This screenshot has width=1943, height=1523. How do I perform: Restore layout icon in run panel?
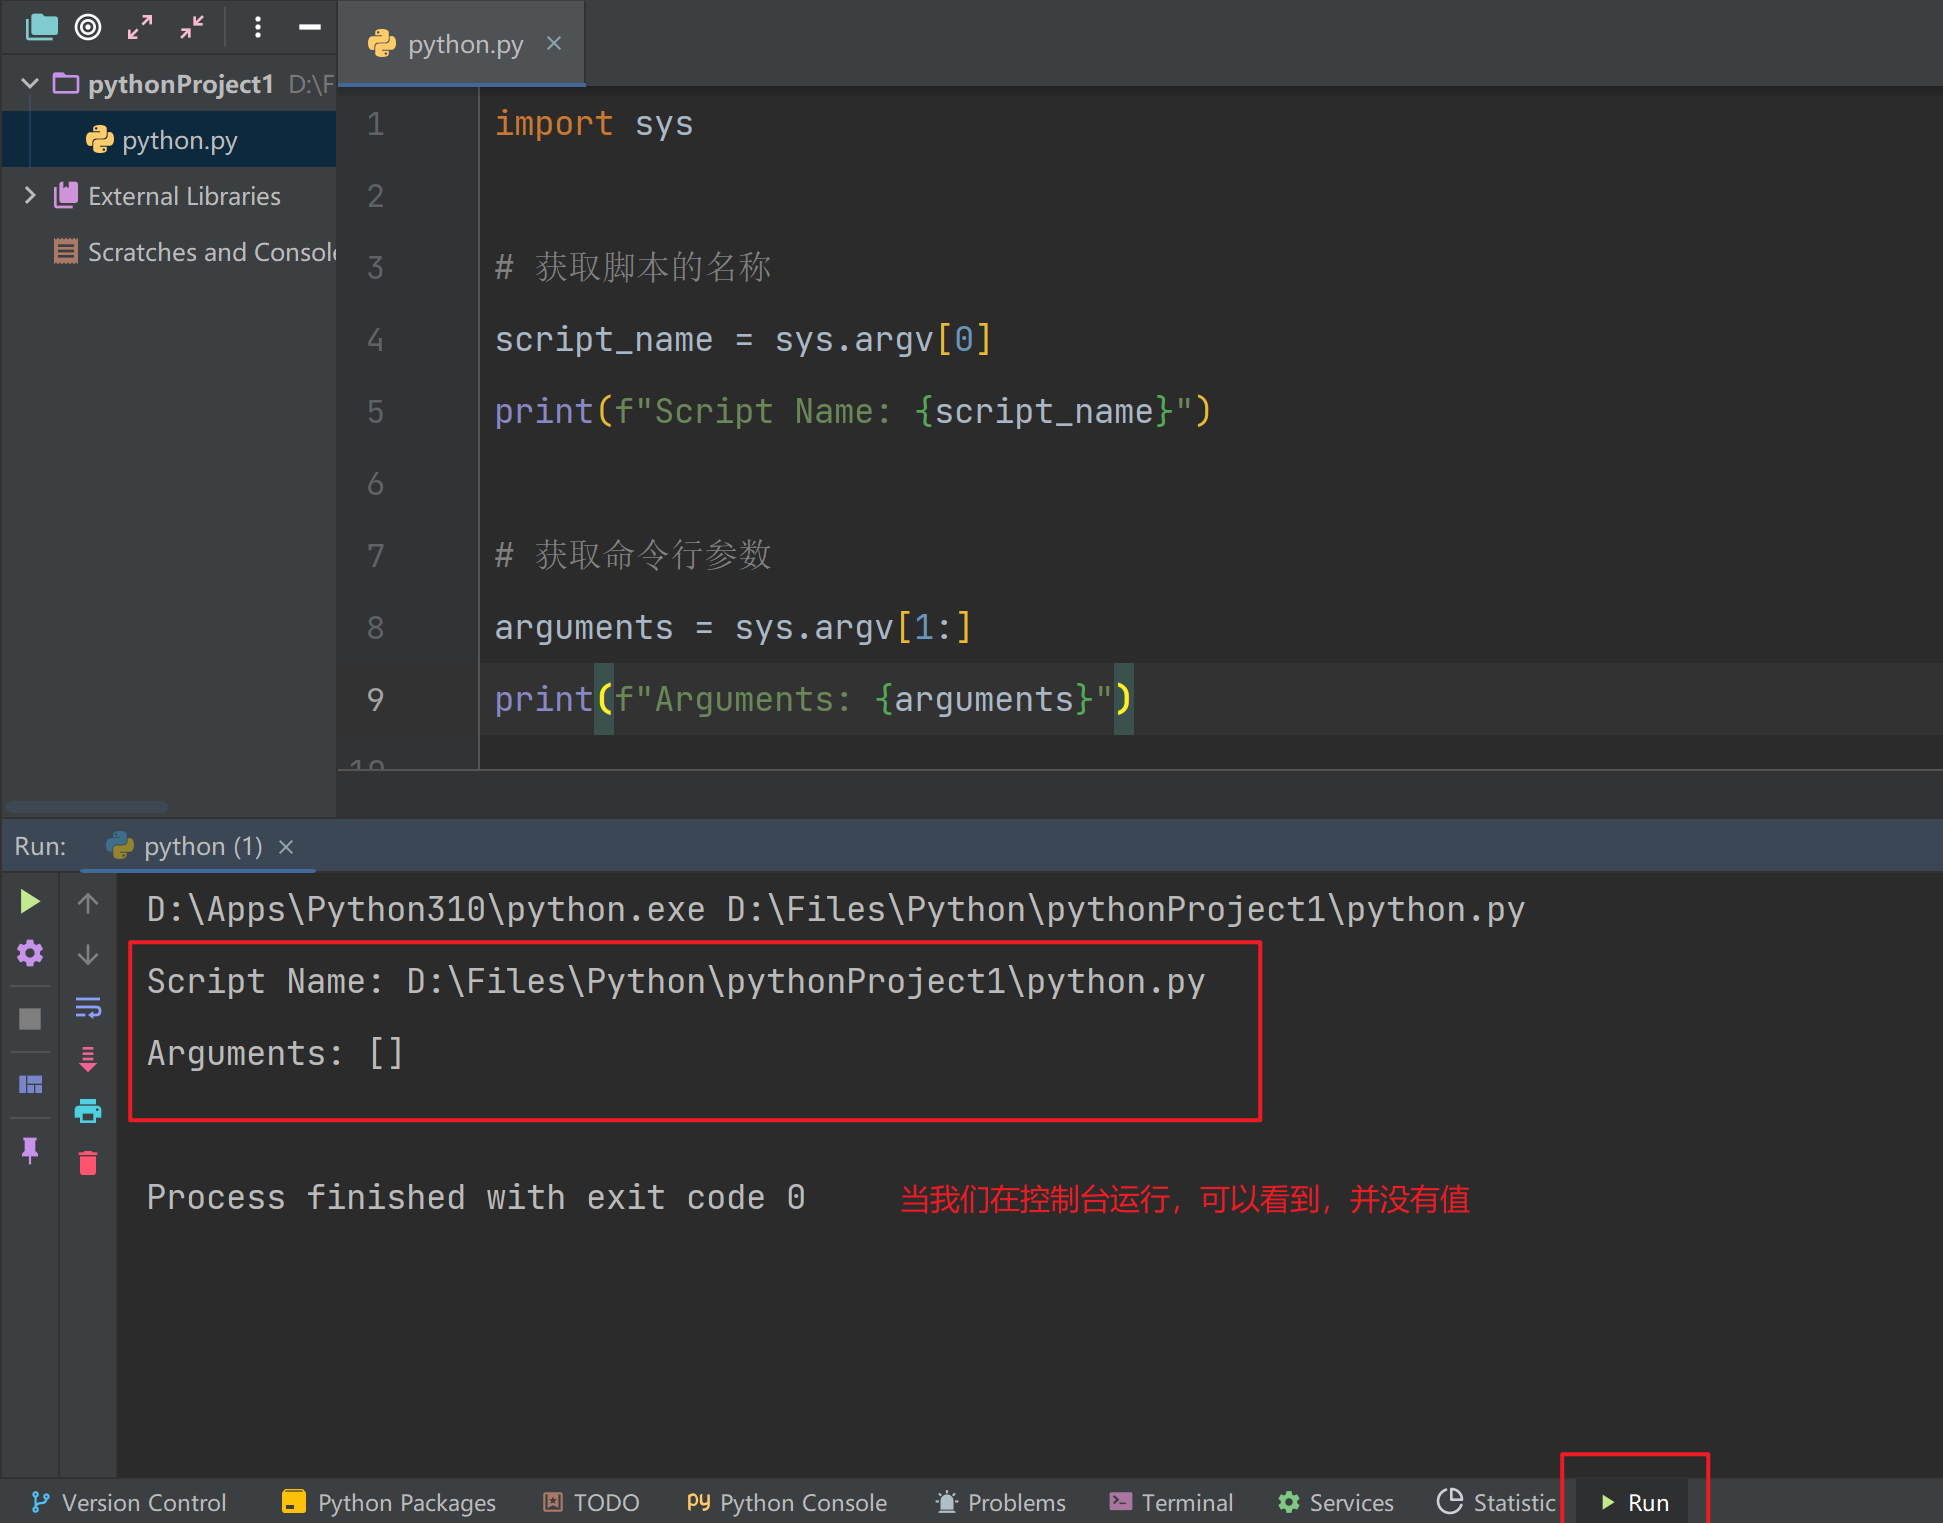30,1085
